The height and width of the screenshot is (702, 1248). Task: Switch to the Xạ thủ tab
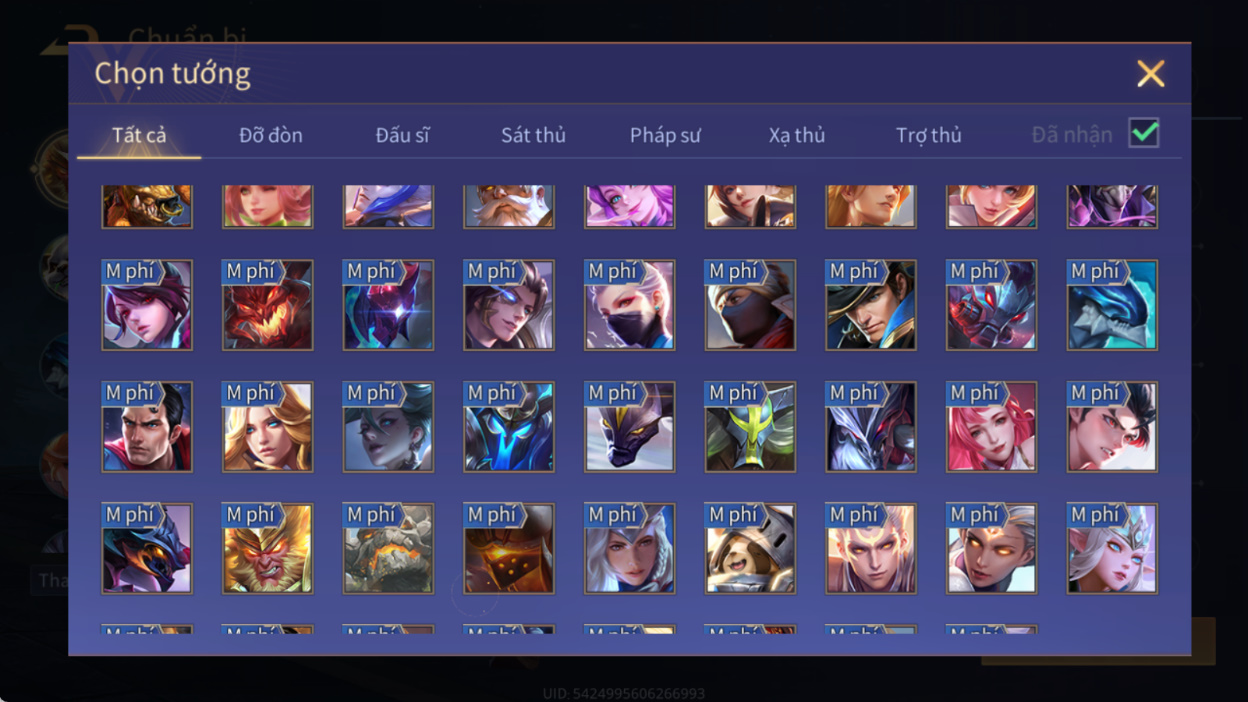797,135
